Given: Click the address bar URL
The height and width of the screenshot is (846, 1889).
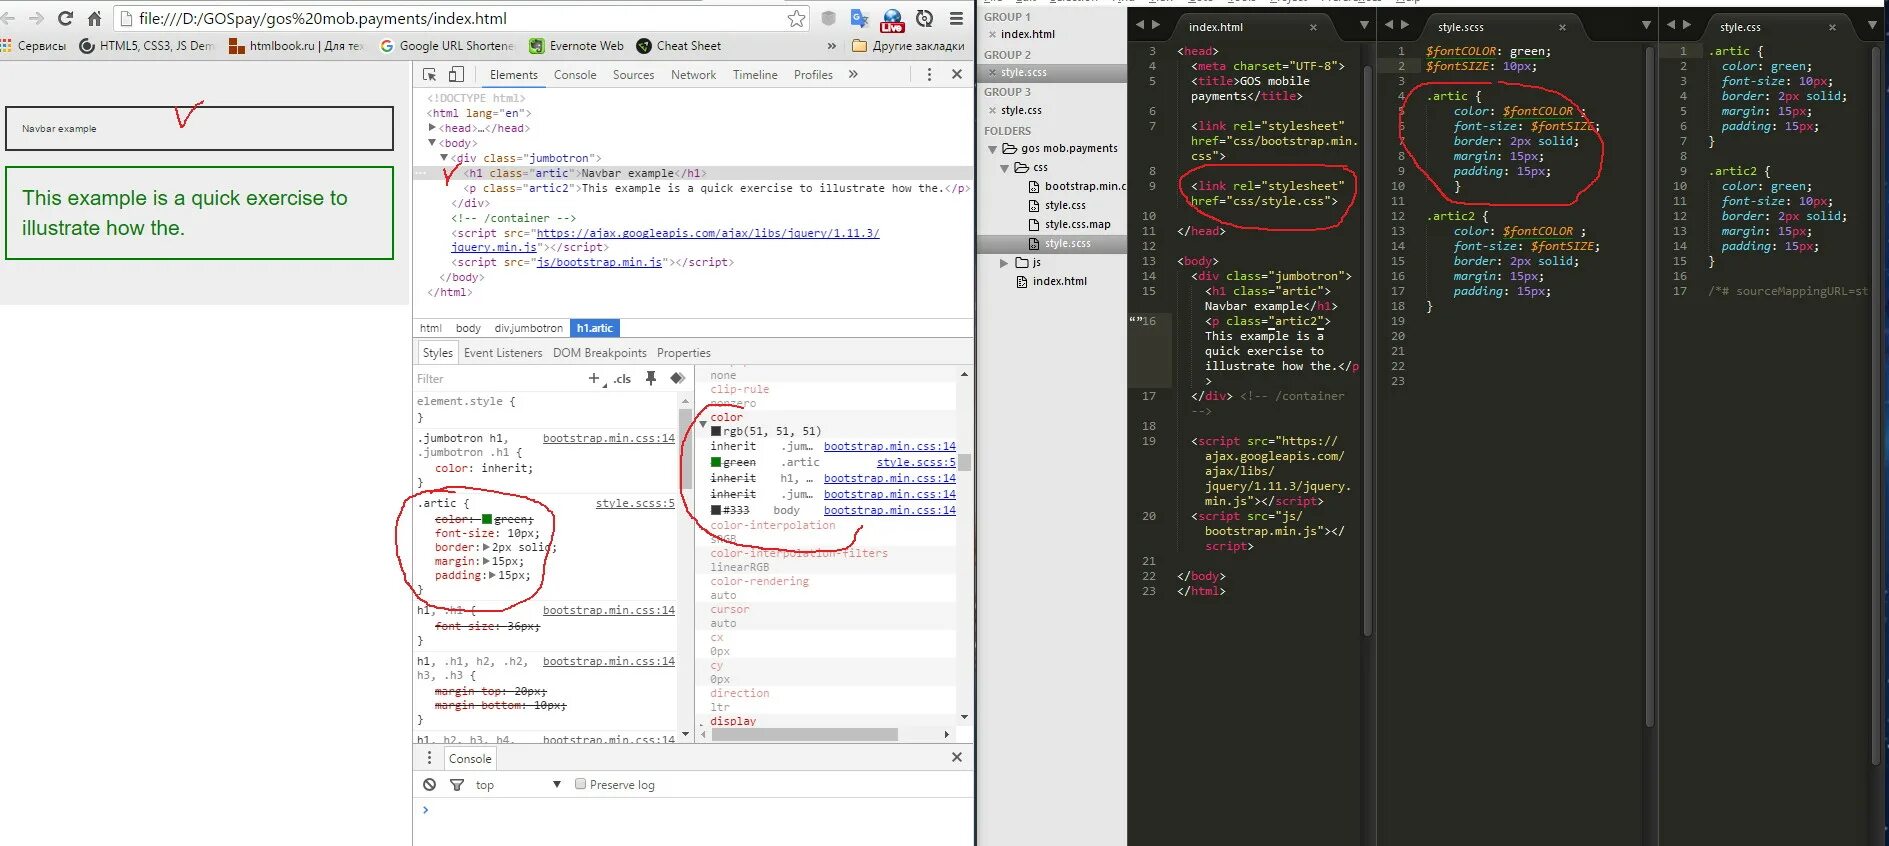Looking at the screenshot, I should click(x=450, y=18).
